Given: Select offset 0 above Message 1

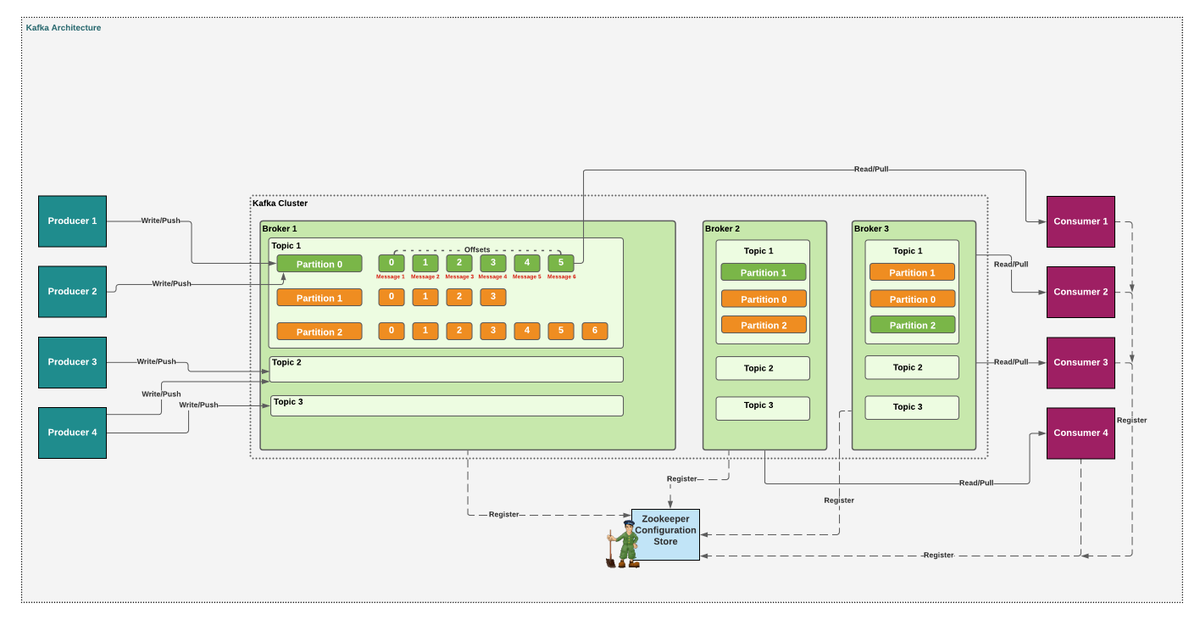Looking at the screenshot, I should point(392,263).
